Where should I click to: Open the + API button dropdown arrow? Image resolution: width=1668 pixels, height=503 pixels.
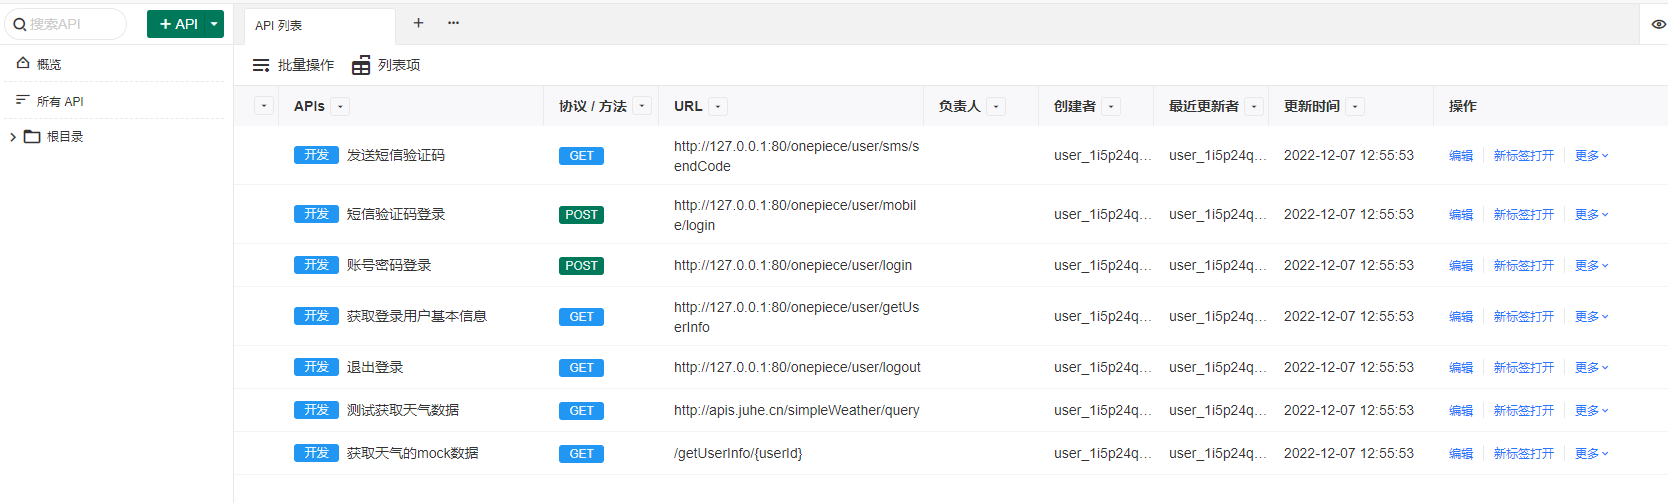pyautogui.click(x=214, y=24)
